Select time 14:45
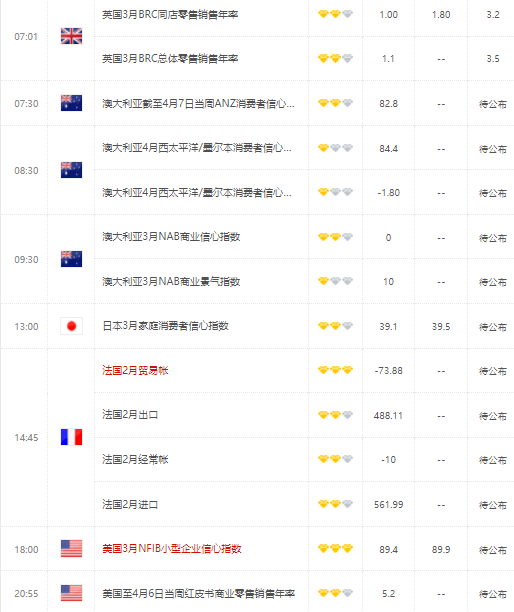Image resolution: width=514 pixels, height=612 pixels. pyautogui.click(x=26, y=438)
